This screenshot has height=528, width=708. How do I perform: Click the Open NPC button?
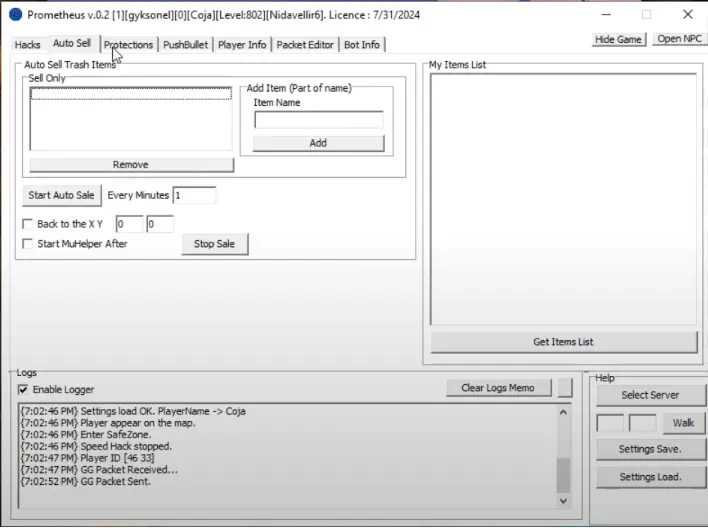click(x=680, y=39)
